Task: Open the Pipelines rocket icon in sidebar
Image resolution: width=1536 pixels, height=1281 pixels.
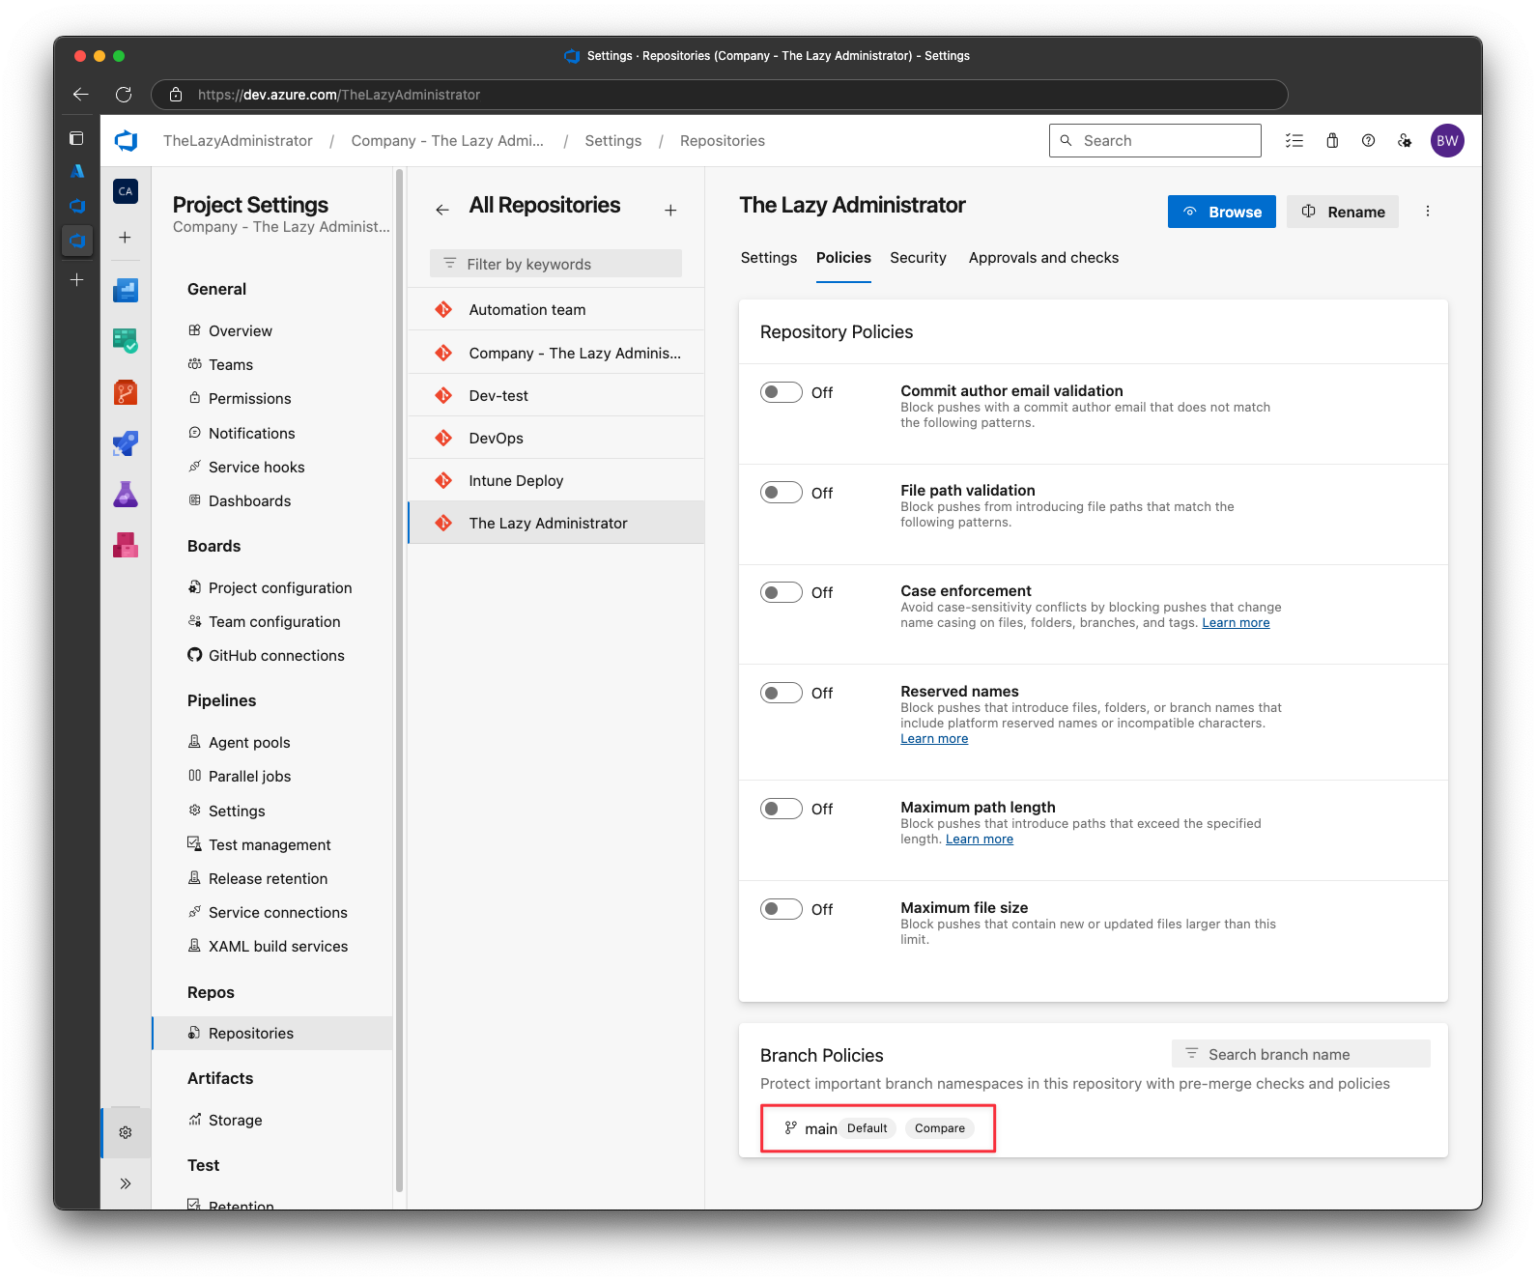Action: pos(125,443)
